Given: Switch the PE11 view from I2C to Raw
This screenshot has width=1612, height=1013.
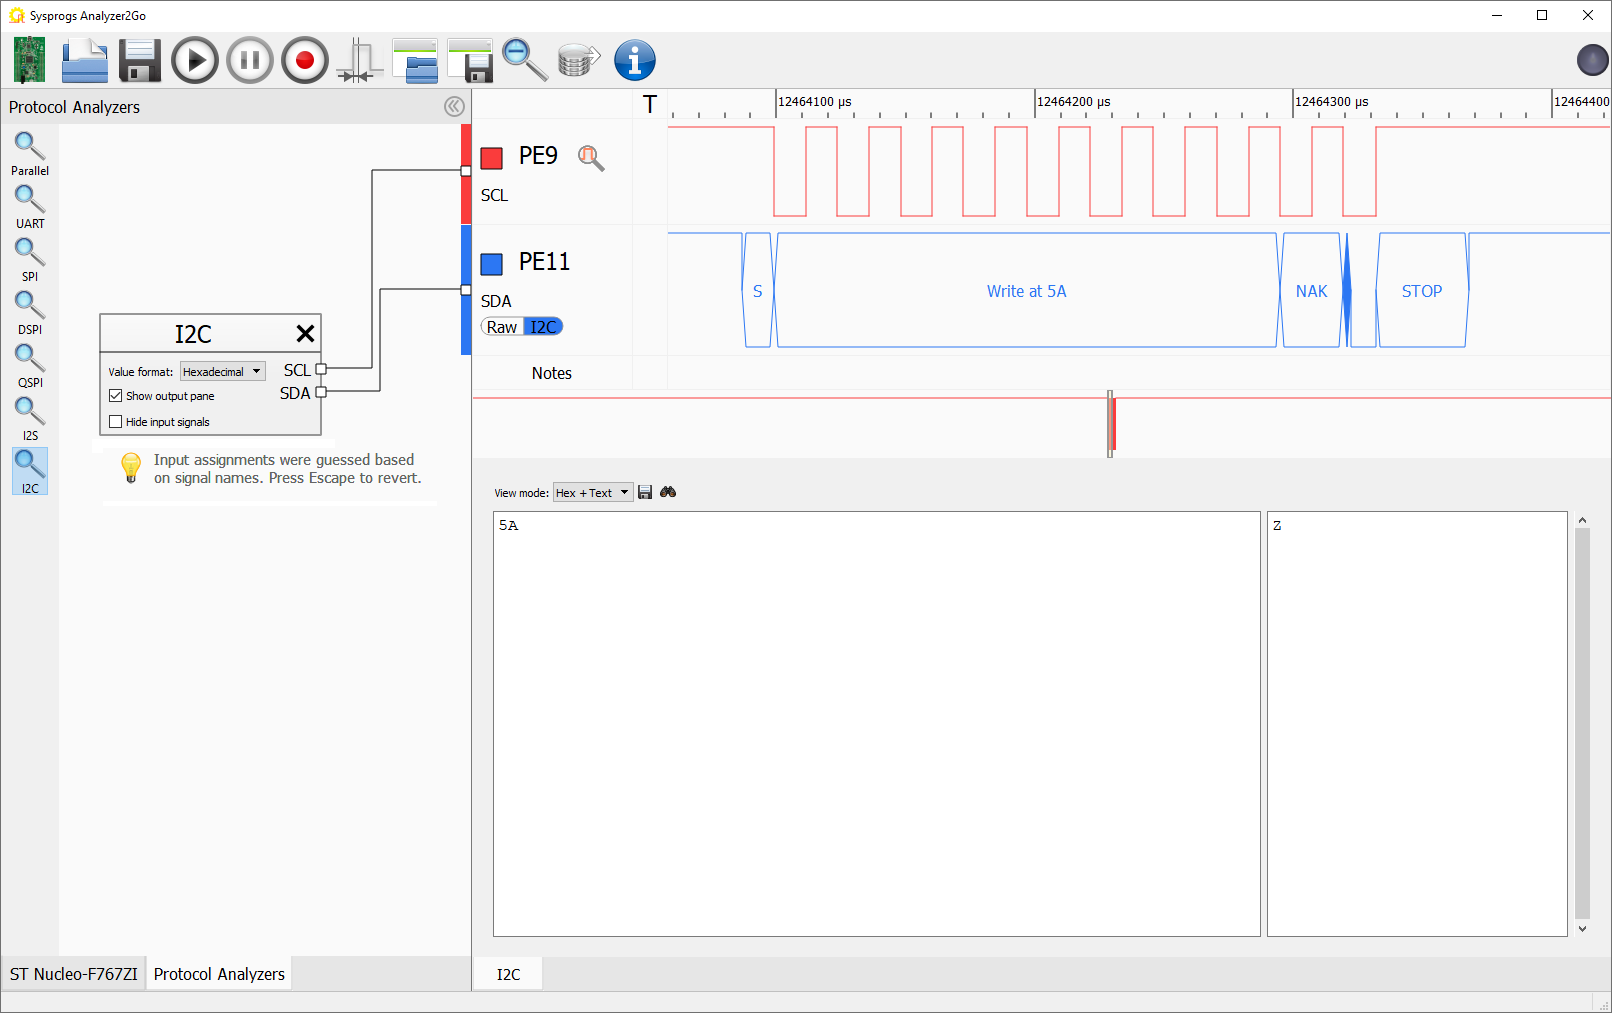Looking at the screenshot, I should point(501,326).
